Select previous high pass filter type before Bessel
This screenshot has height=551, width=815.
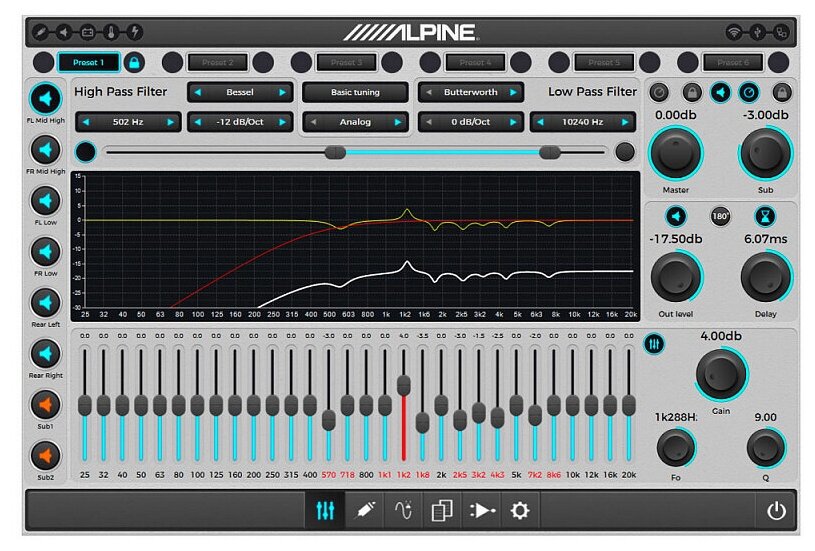pyautogui.click(x=198, y=93)
